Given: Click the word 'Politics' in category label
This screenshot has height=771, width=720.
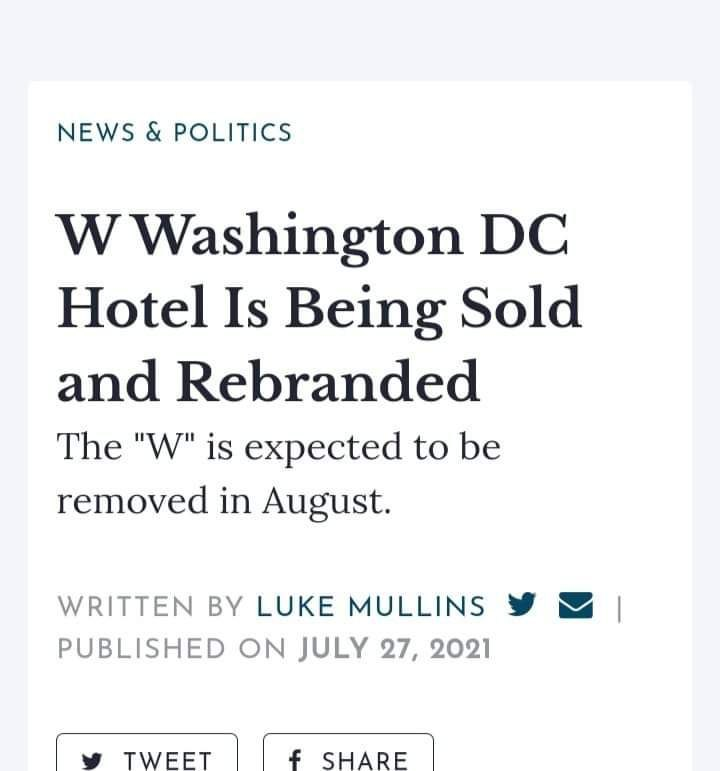Looking at the screenshot, I should coord(233,133).
